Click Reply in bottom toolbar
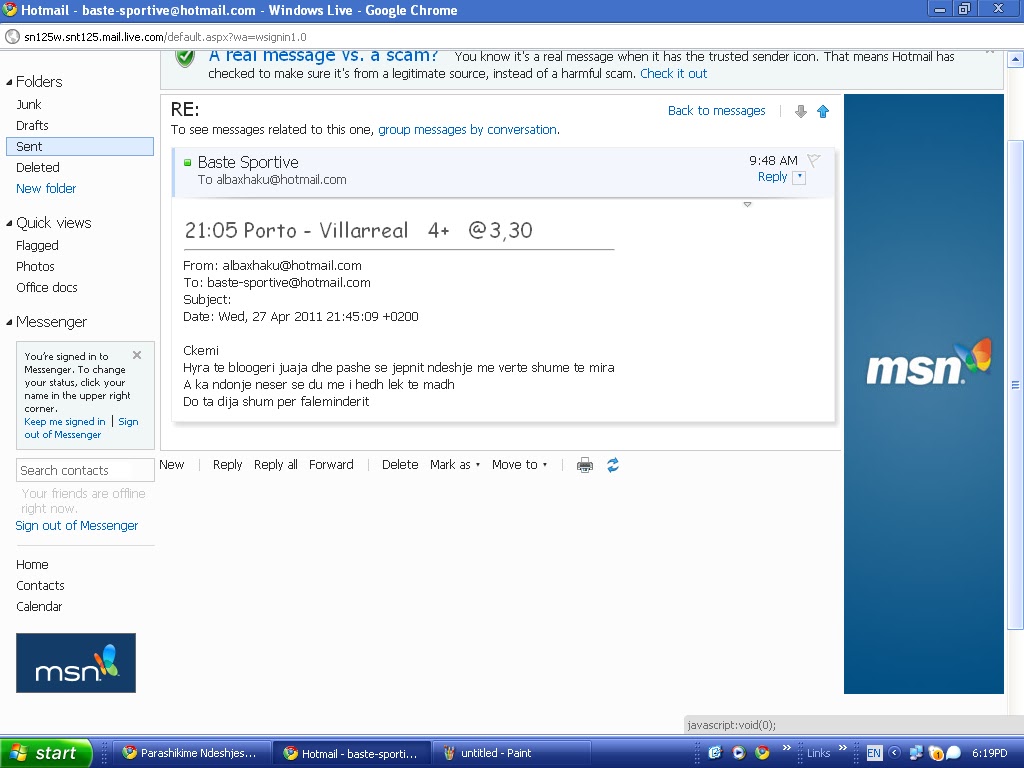The image size is (1024, 768). pyautogui.click(x=227, y=465)
